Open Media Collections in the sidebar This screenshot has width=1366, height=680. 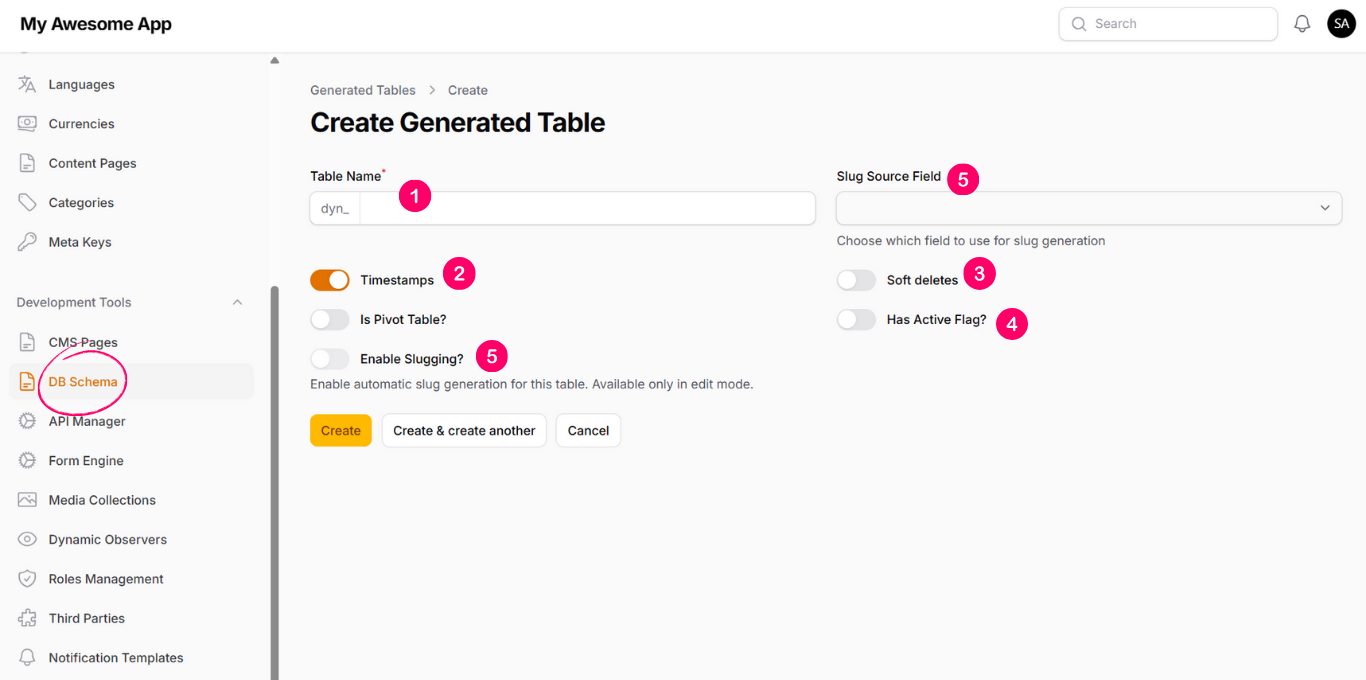102,500
